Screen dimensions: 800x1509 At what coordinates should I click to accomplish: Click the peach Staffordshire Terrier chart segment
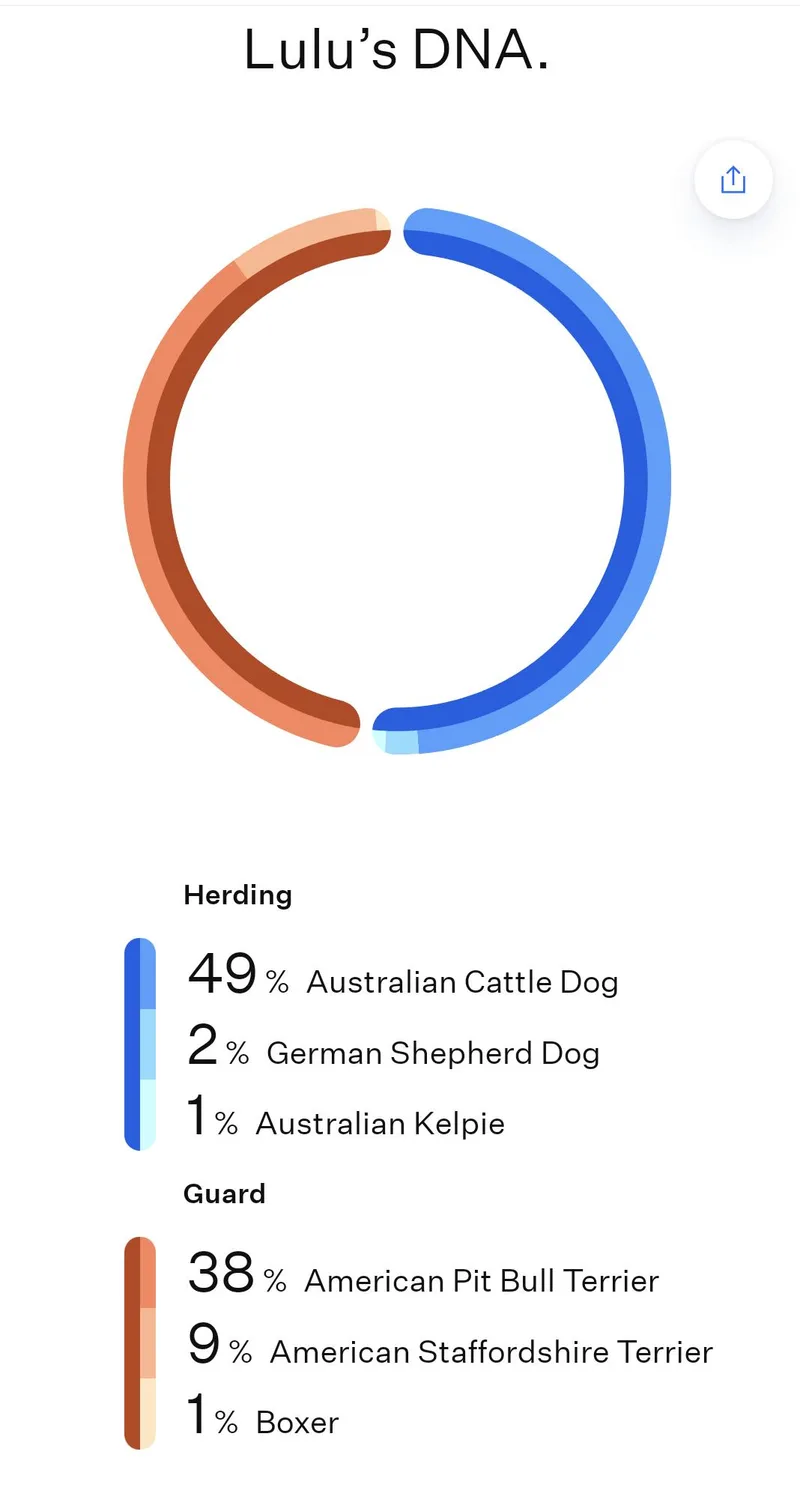[300, 228]
